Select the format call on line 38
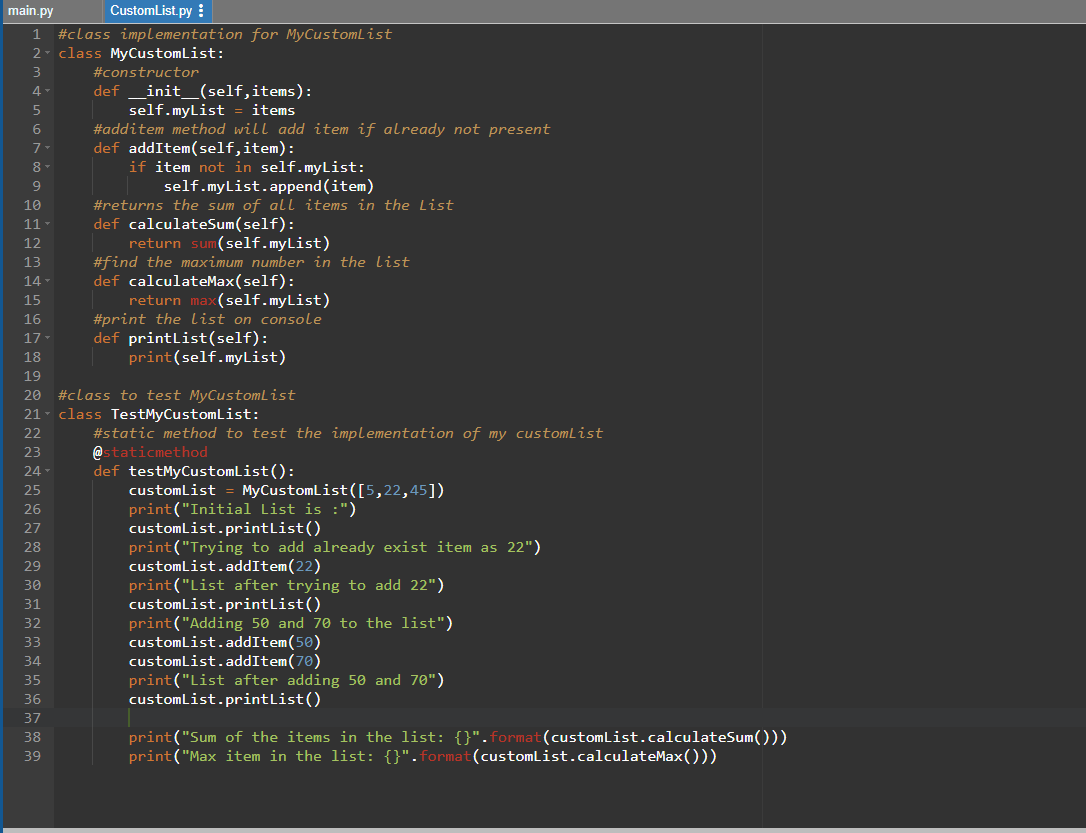This screenshot has height=833, width=1086. [515, 736]
